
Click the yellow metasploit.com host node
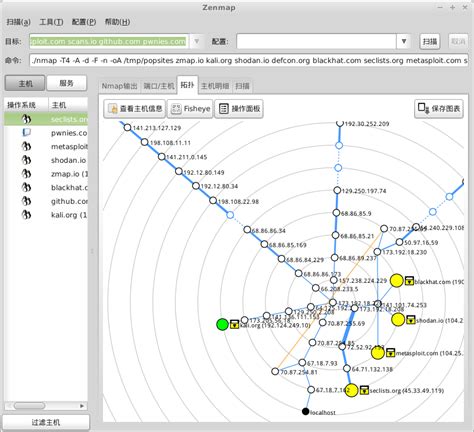pyautogui.click(x=378, y=353)
